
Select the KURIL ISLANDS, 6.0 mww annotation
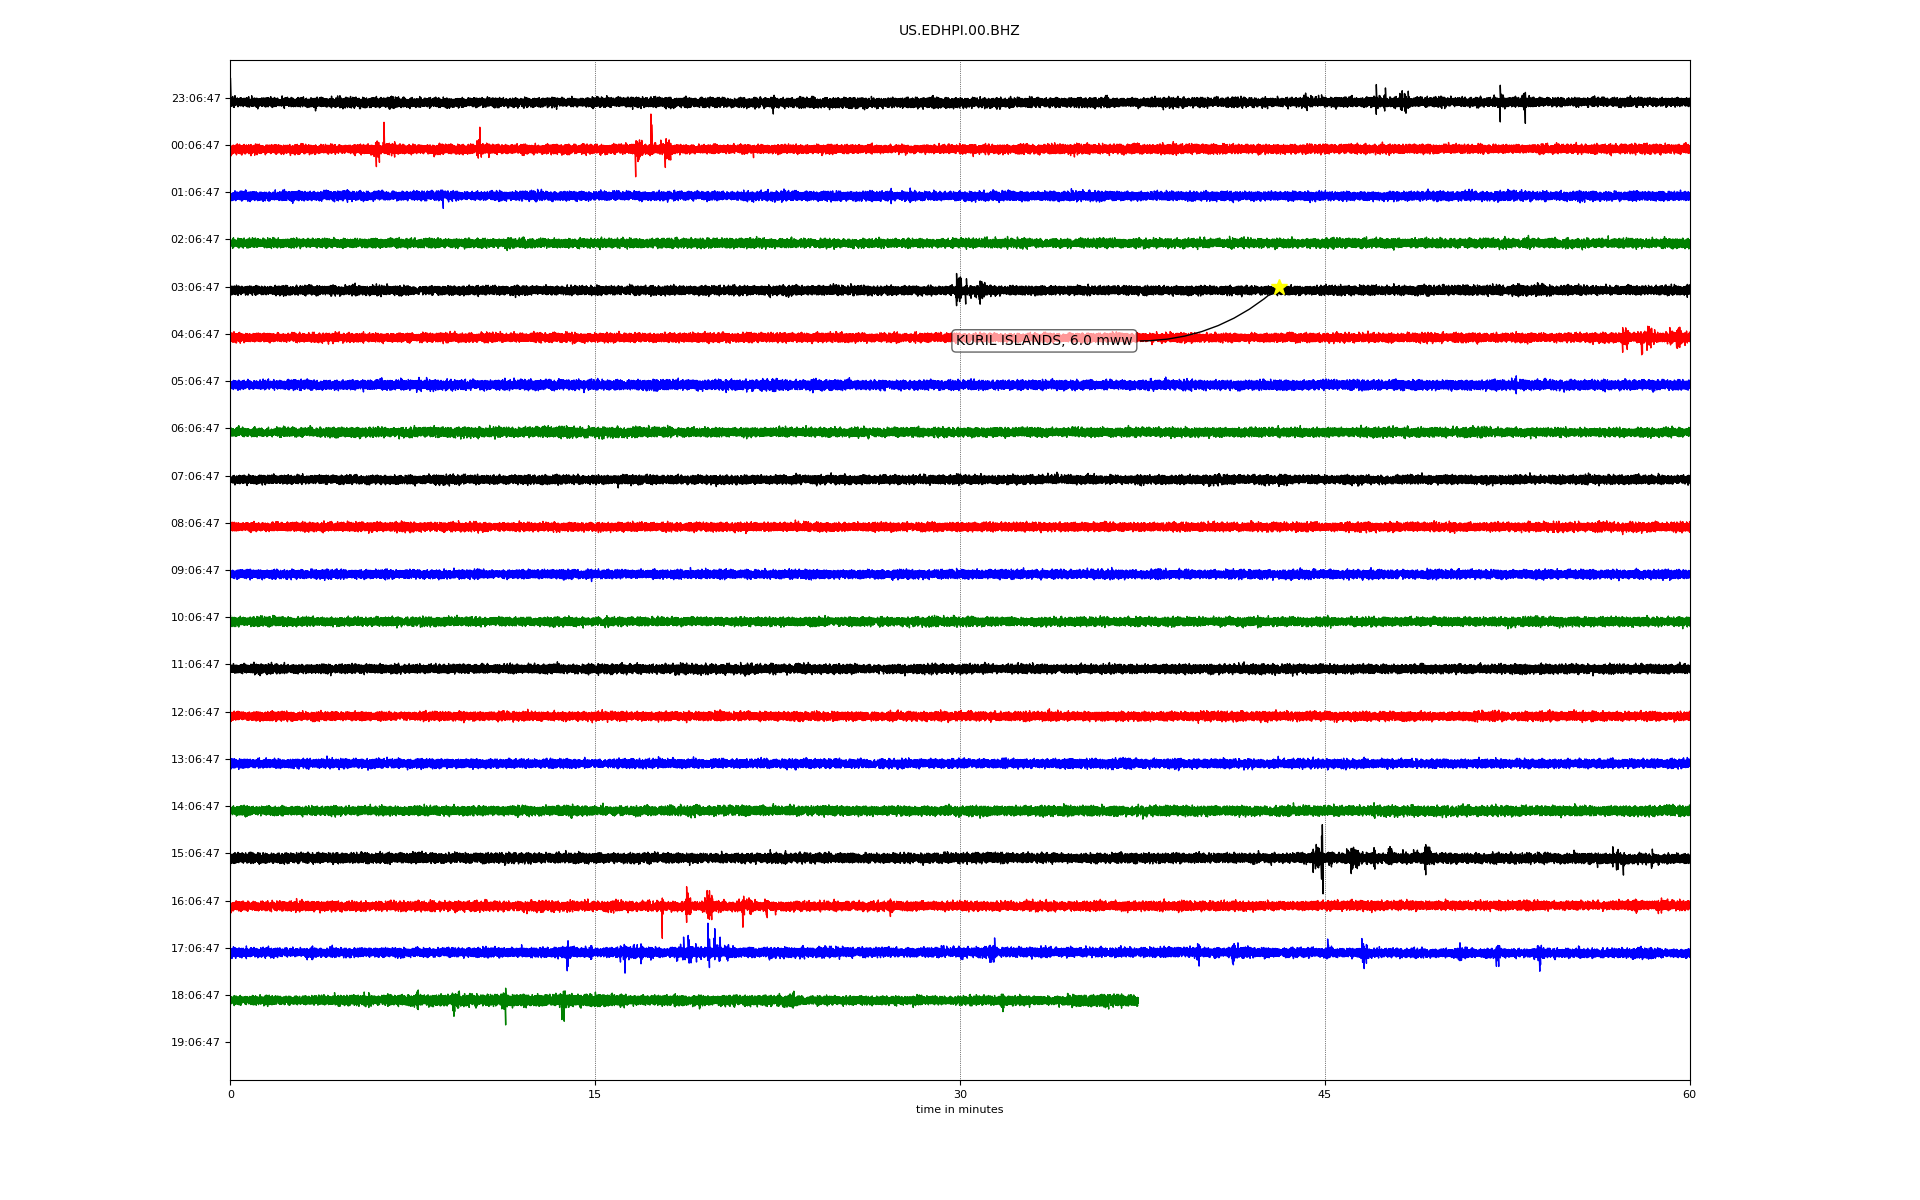pyautogui.click(x=1044, y=341)
